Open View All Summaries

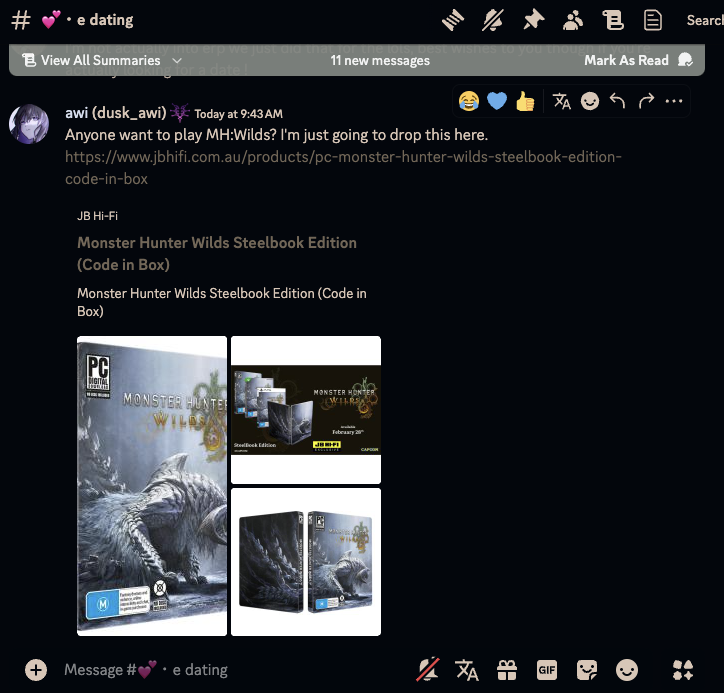point(100,60)
